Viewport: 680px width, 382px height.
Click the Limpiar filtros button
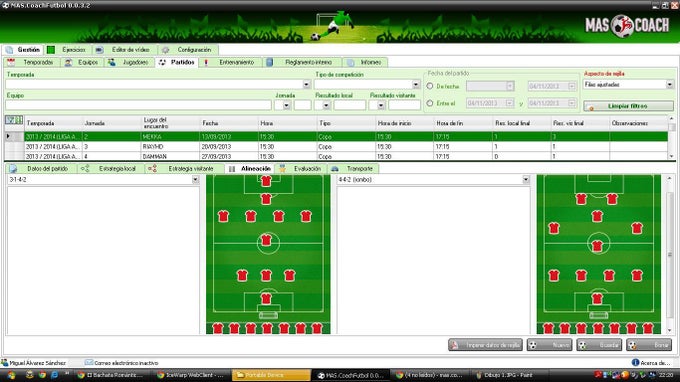click(628, 106)
